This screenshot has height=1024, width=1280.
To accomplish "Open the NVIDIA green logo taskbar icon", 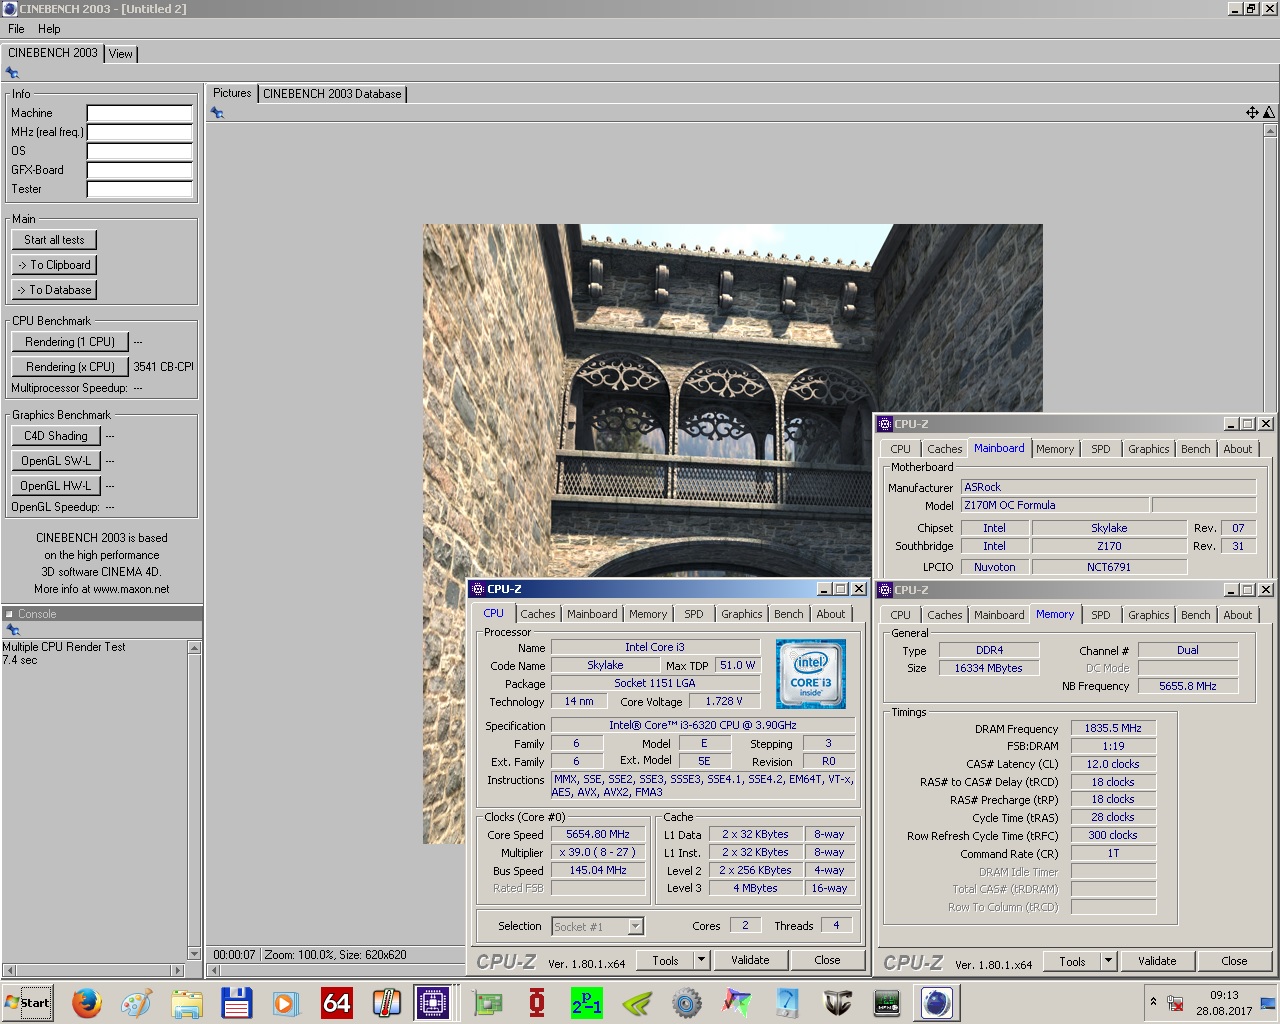I will tap(636, 1002).
